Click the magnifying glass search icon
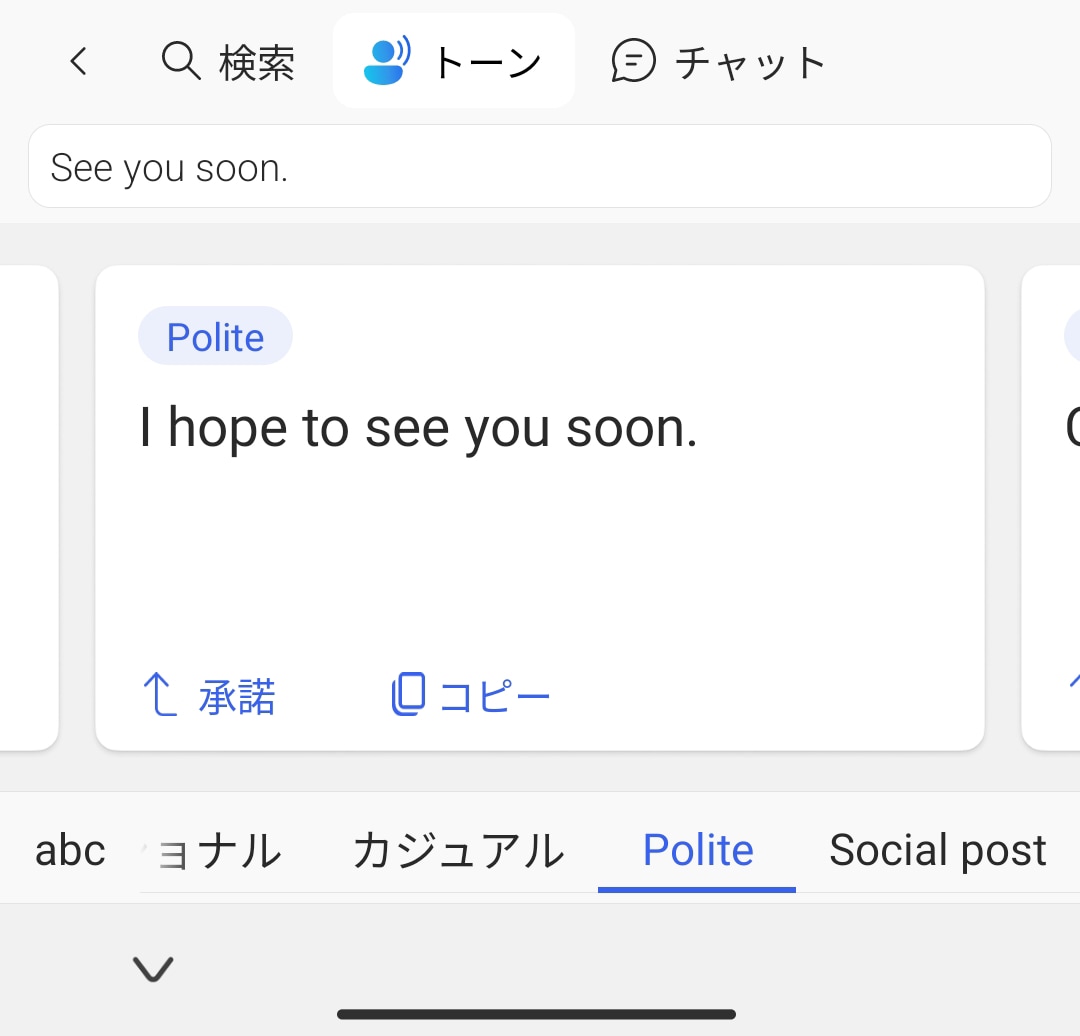The width and height of the screenshot is (1080, 1036). point(181,62)
